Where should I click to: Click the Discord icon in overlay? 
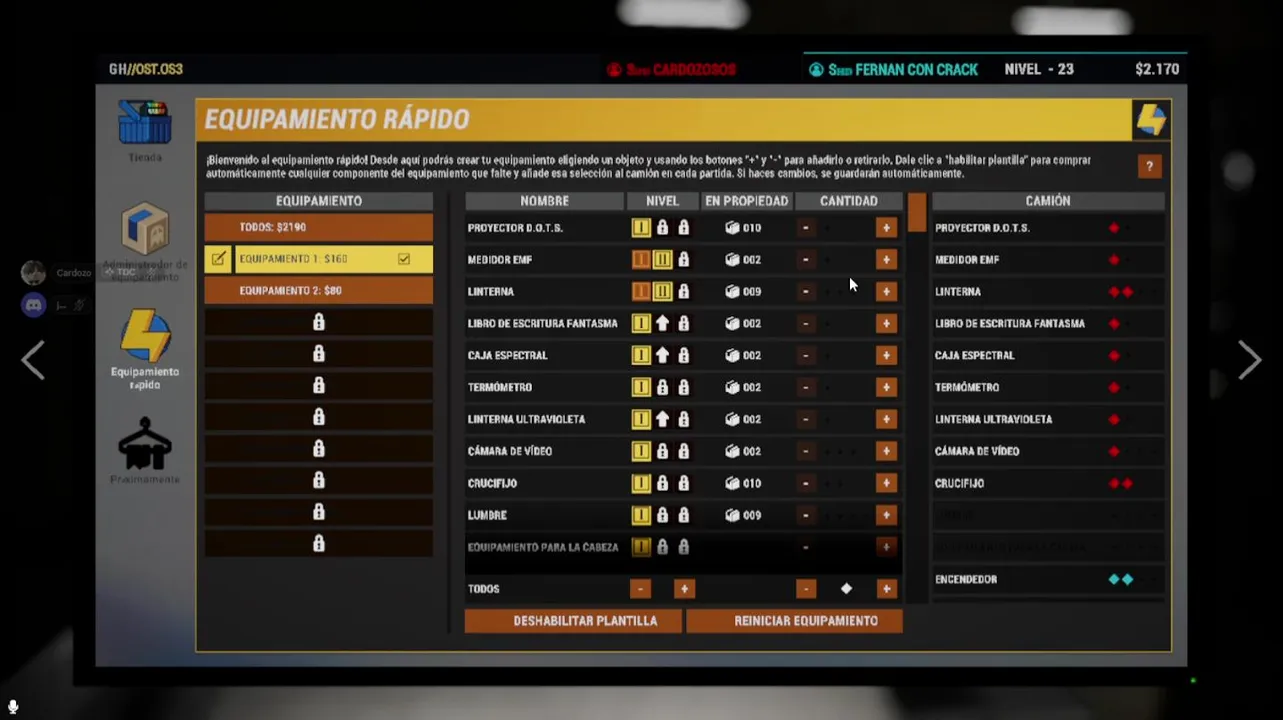coord(33,305)
